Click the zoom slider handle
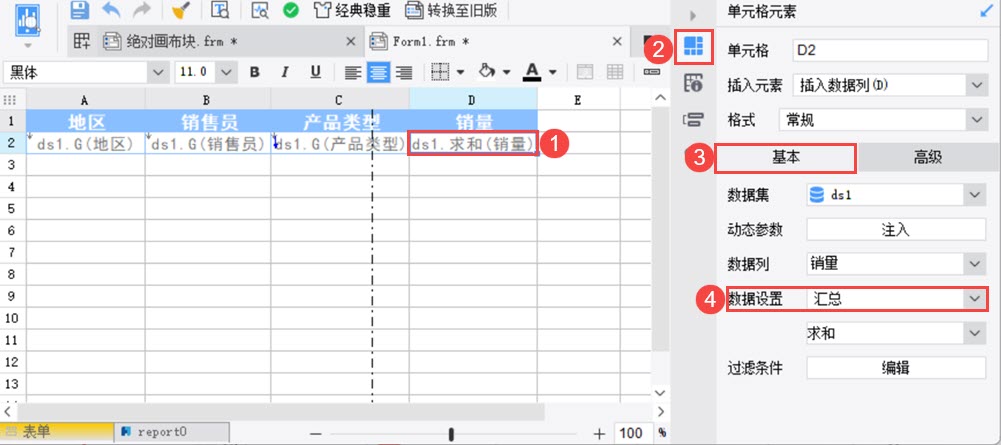 coord(451,434)
